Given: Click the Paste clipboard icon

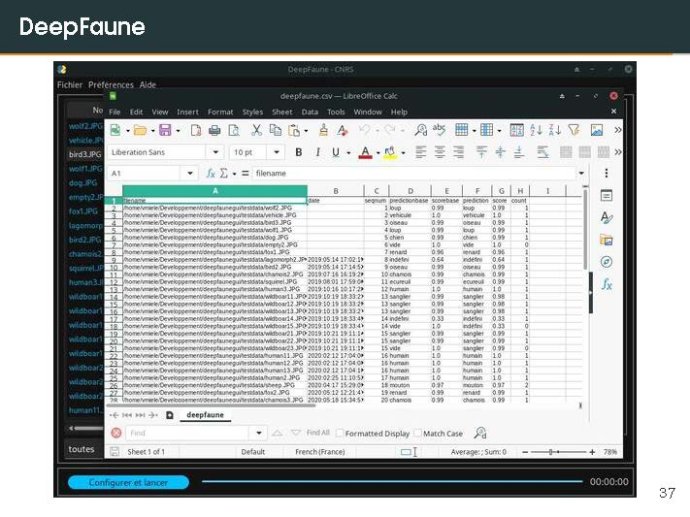Looking at the screenshot, I should [x=294, y=130].
